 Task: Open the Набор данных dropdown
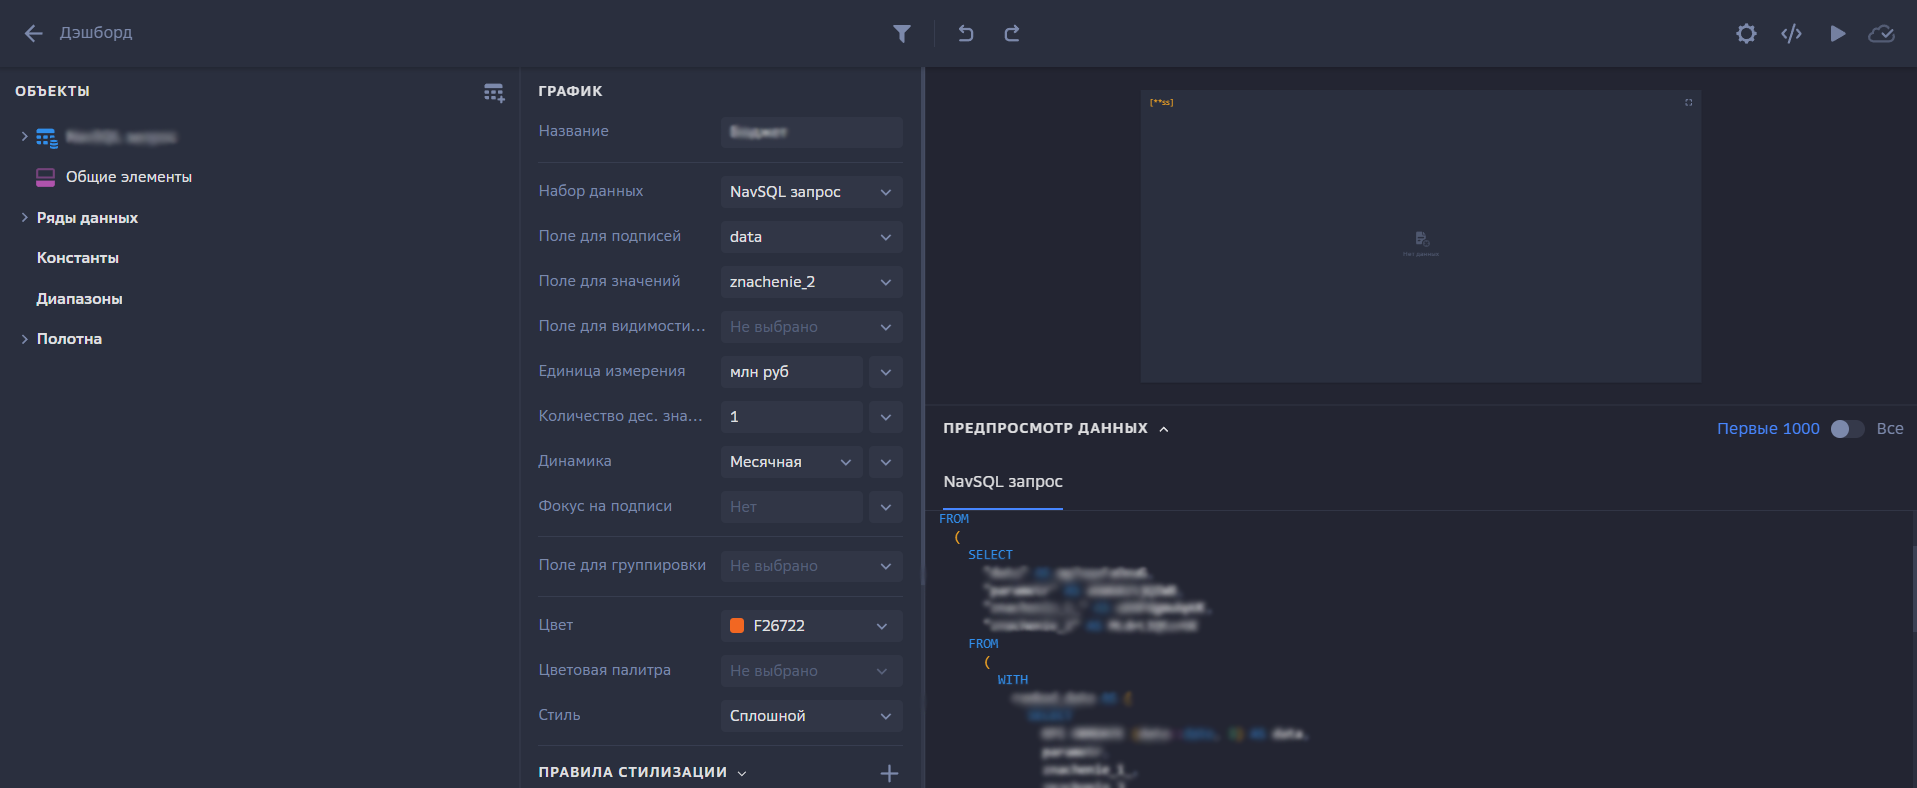point(810,192)
